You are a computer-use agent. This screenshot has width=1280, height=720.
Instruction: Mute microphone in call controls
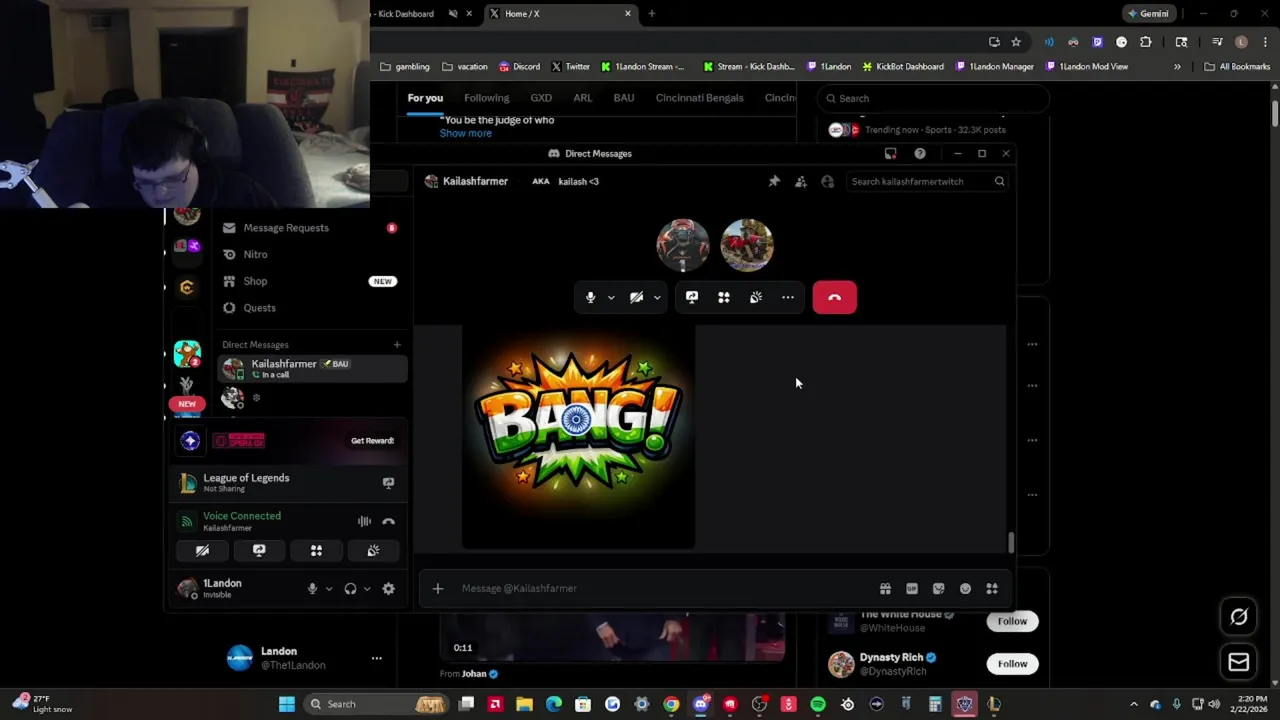590,297
